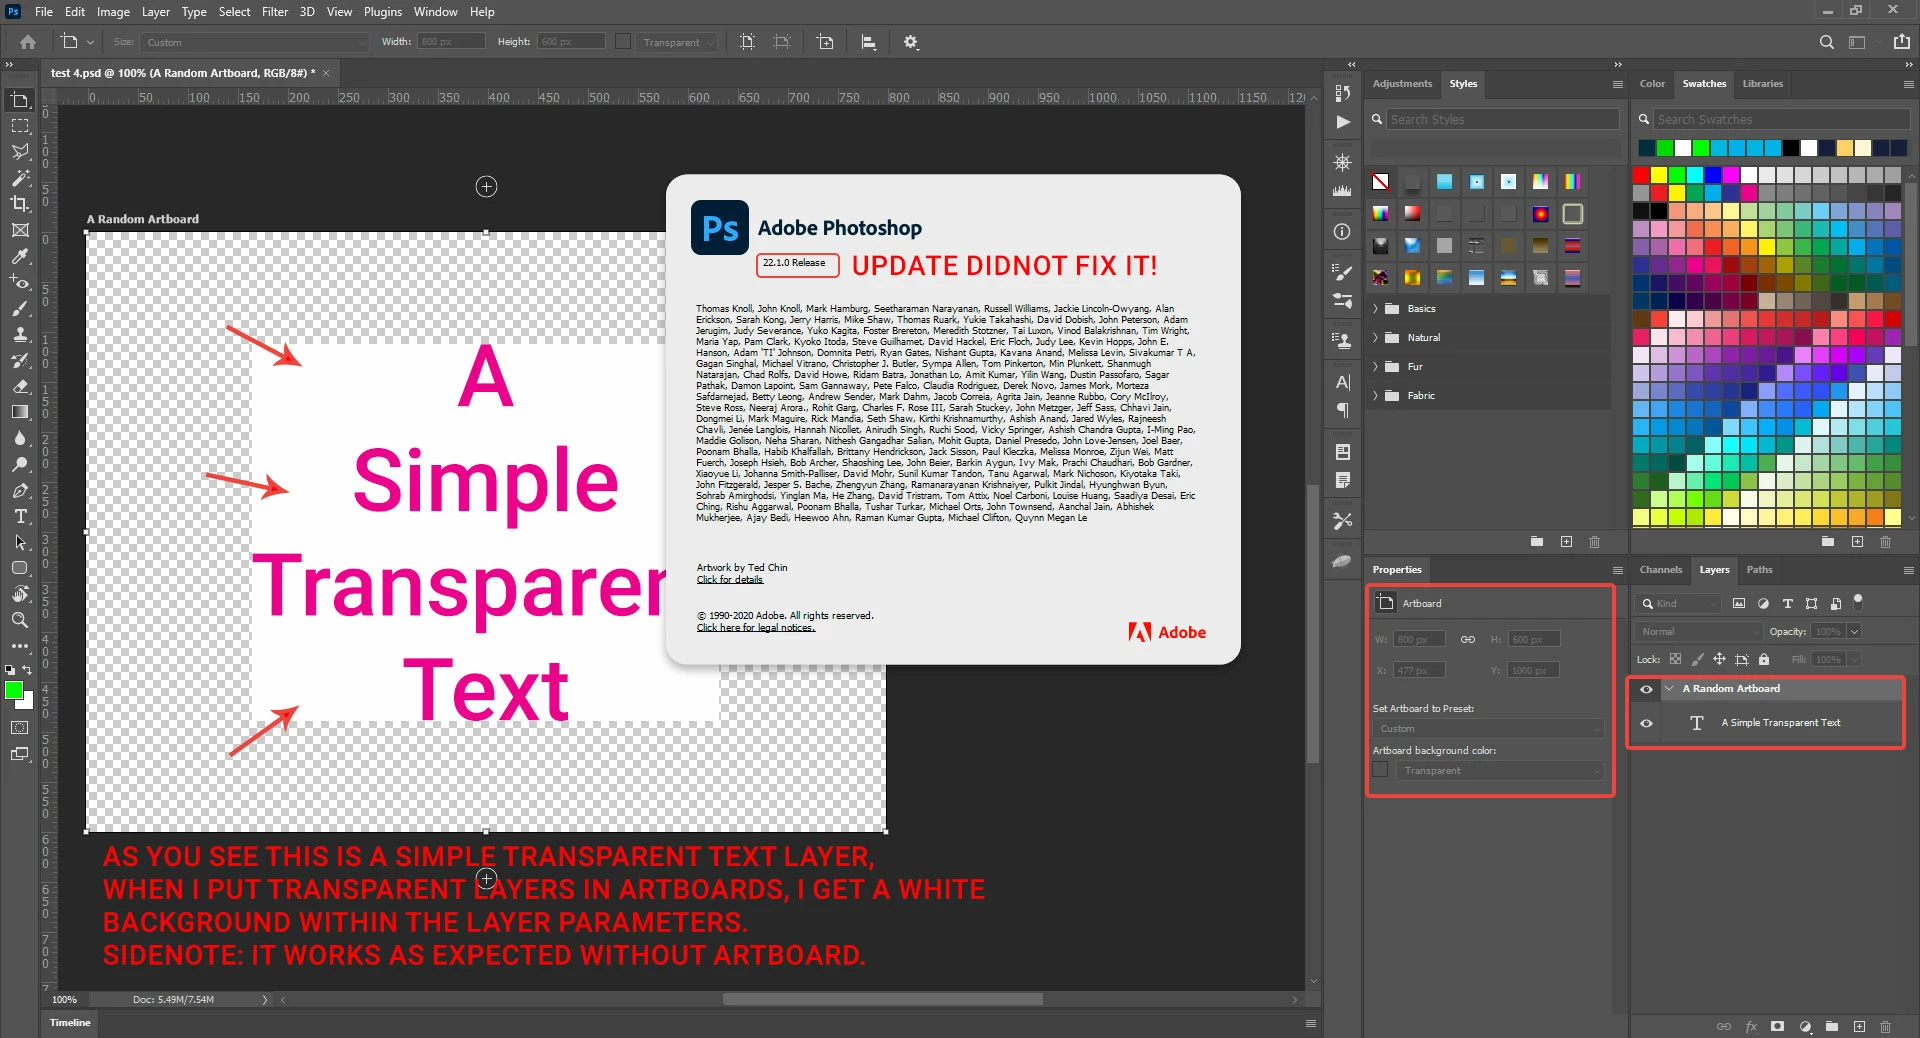Open the Filter menu

[x=275, y=12]
